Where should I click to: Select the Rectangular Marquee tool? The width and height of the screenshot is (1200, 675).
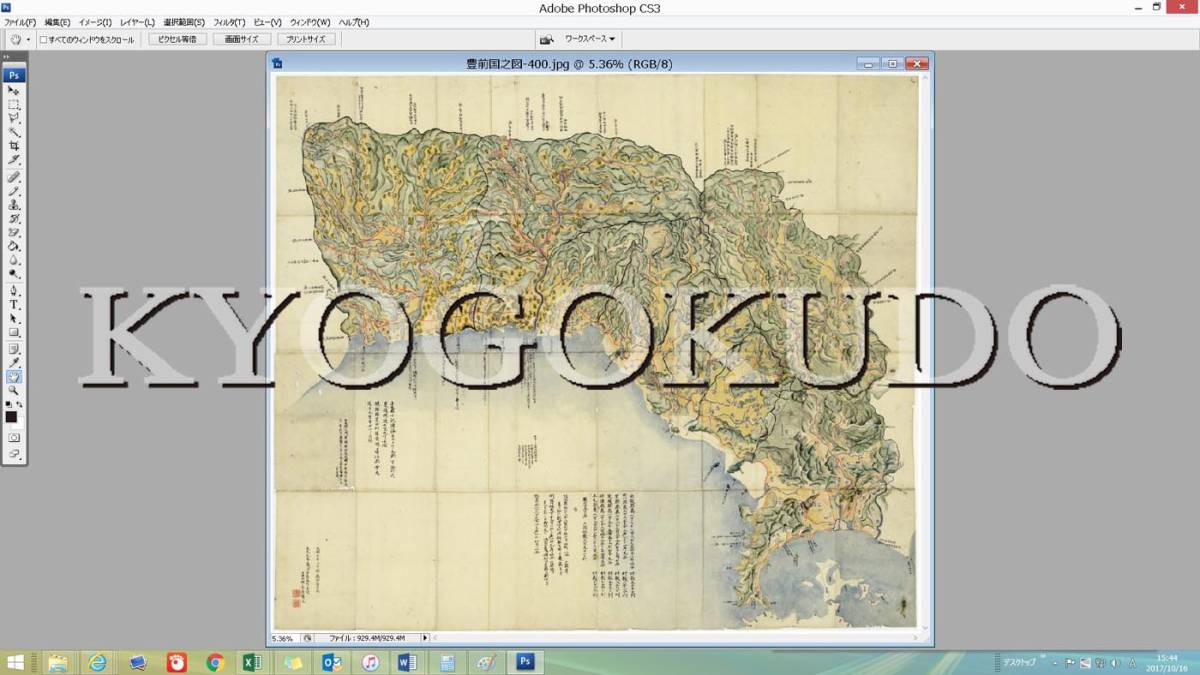pyautogui.click(x=14, y=104)
